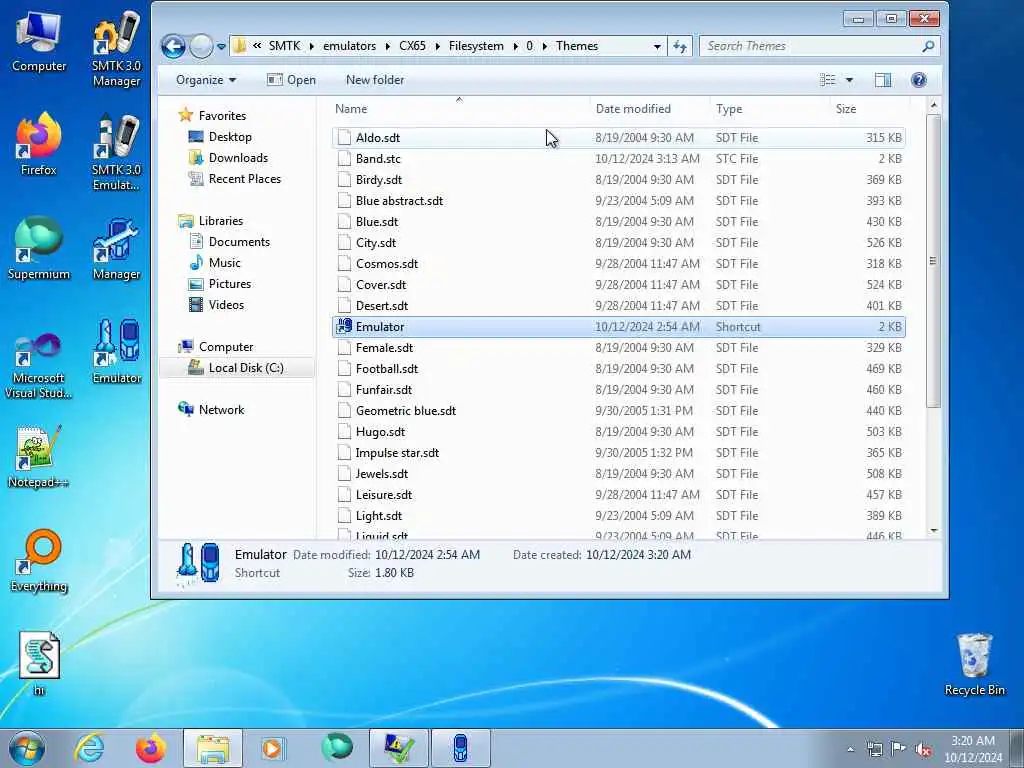Select the hi script file on desktop

point(39,663)
